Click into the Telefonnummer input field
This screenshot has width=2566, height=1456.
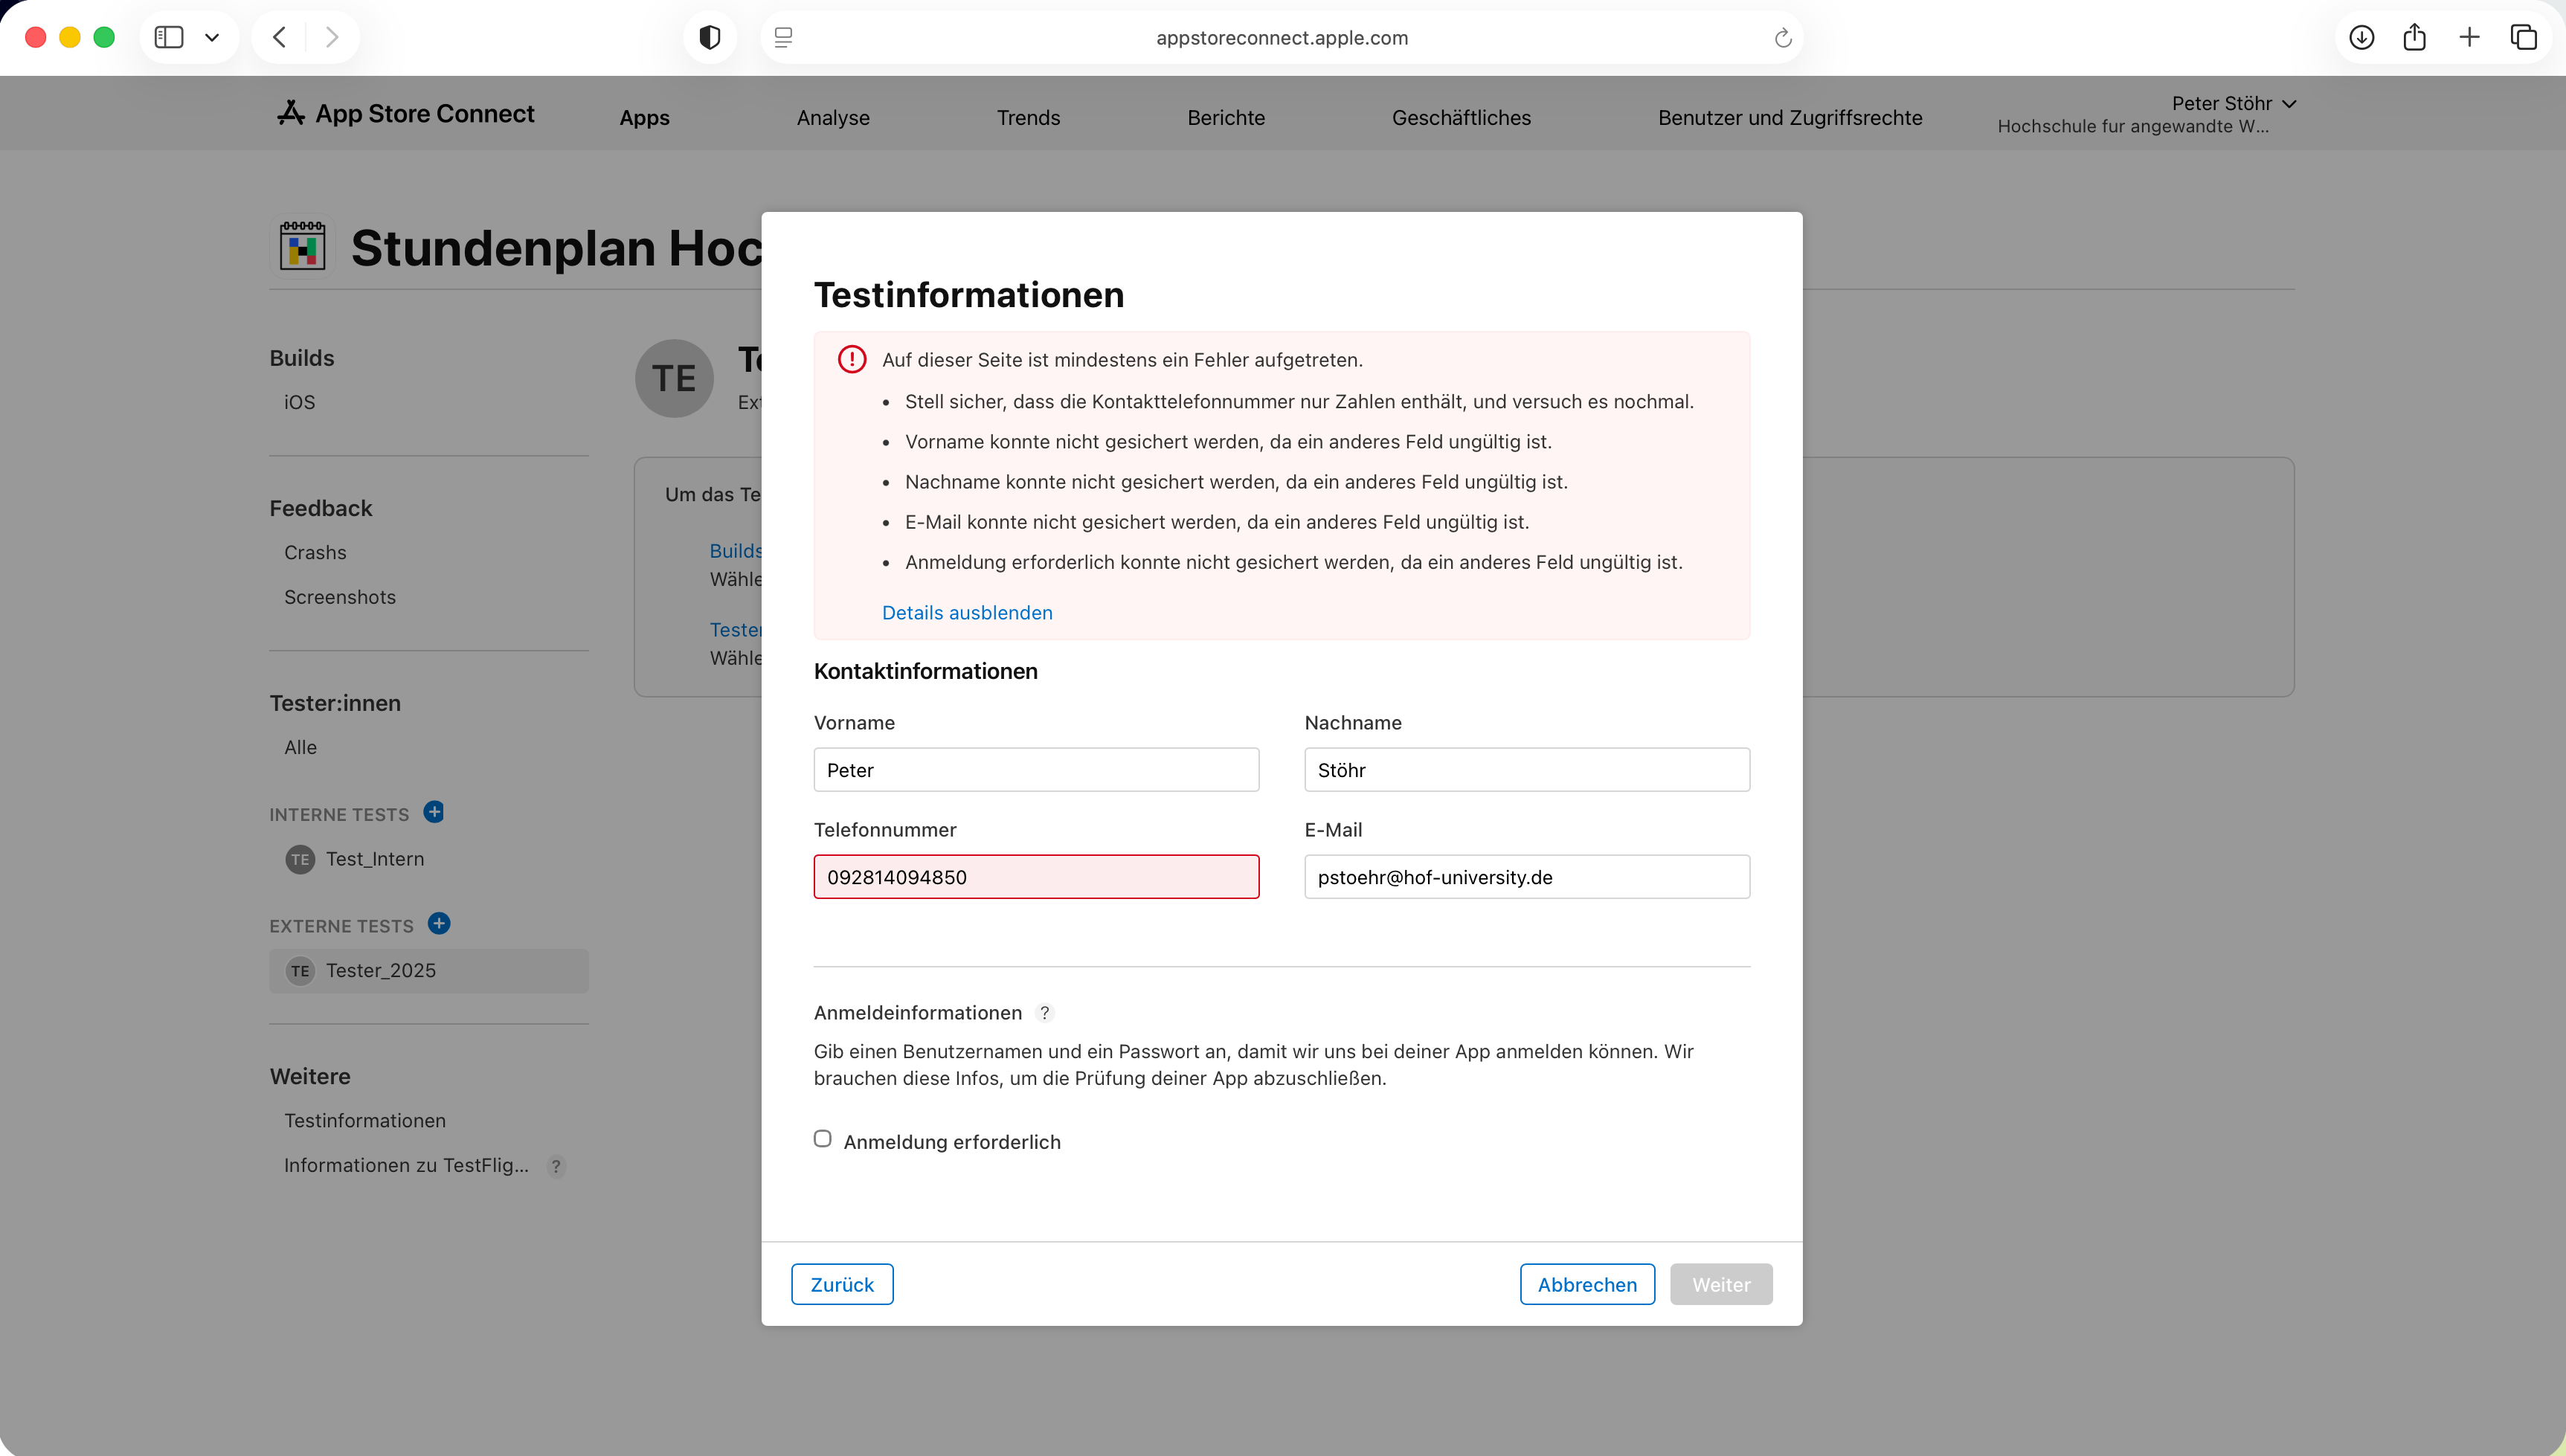click(1036, 877)
